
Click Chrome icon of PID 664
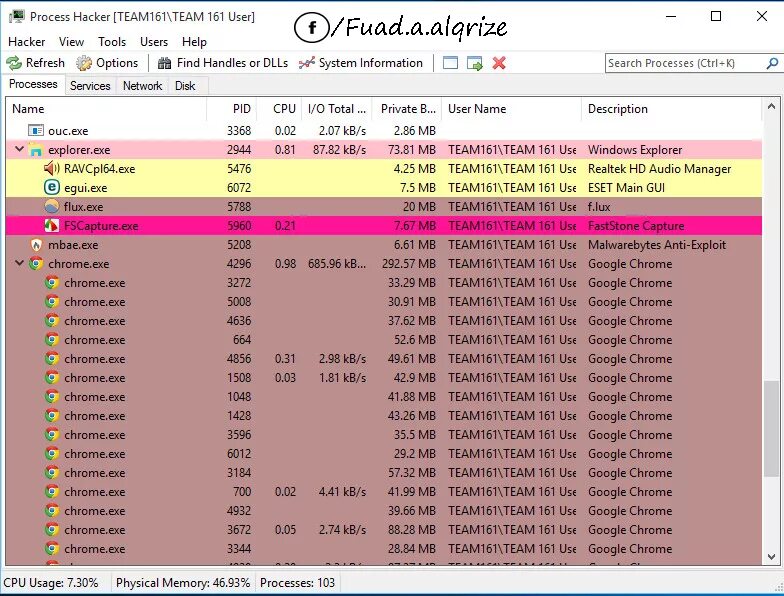coord(52,340)
